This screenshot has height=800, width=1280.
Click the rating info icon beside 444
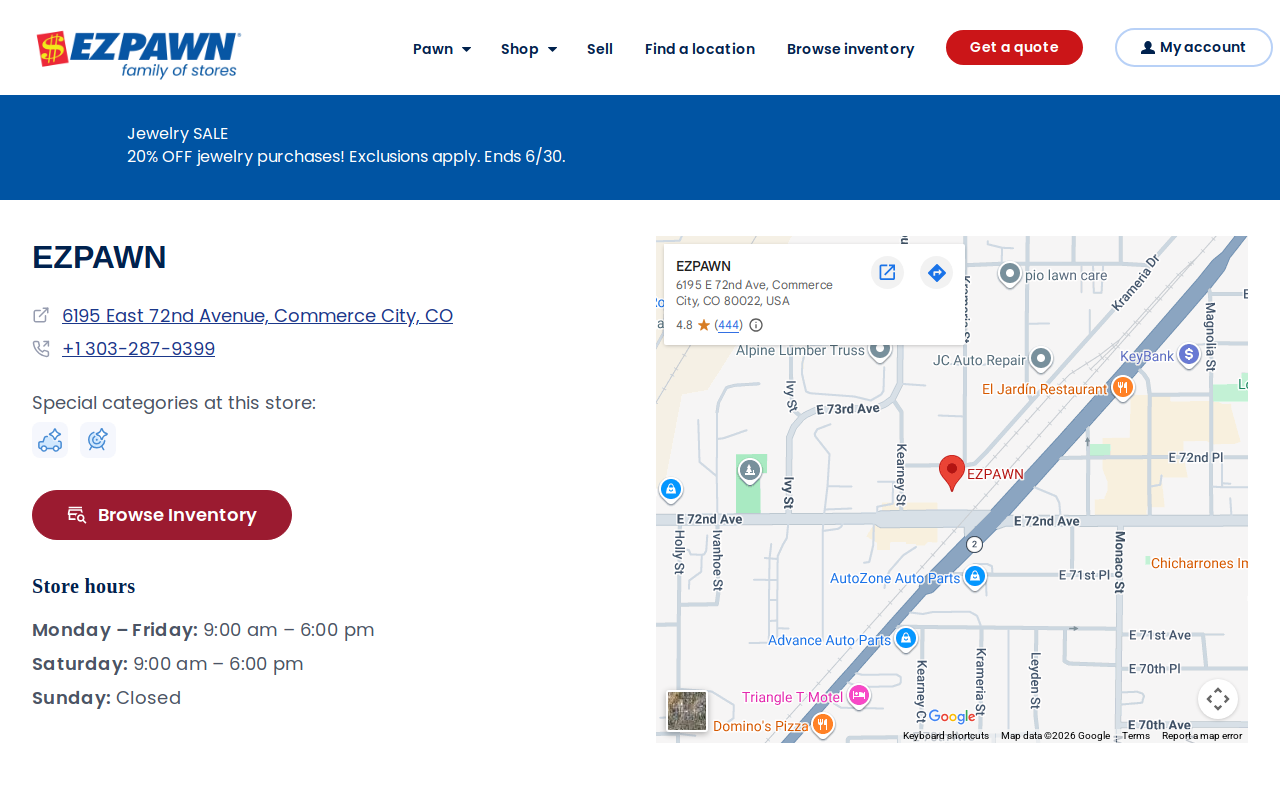(x=756, y=325)
